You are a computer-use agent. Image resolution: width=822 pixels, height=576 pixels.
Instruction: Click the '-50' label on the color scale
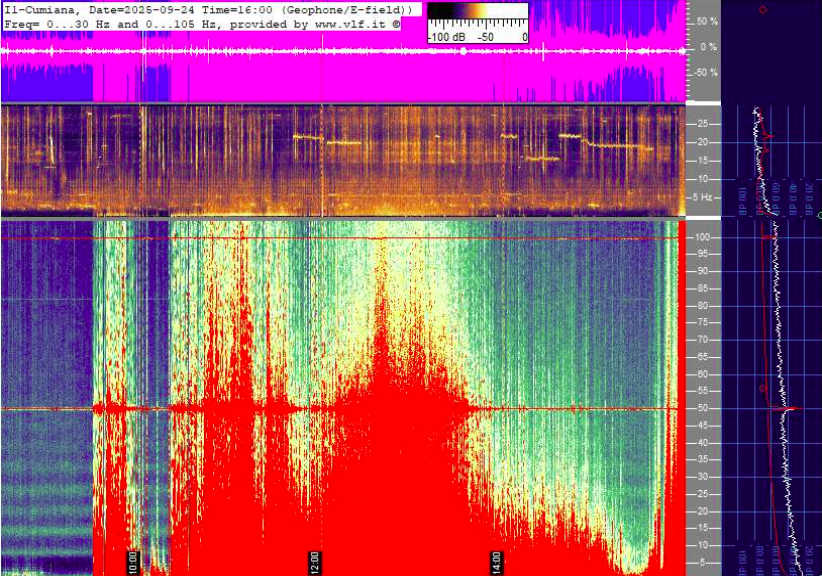coord(486,37)
